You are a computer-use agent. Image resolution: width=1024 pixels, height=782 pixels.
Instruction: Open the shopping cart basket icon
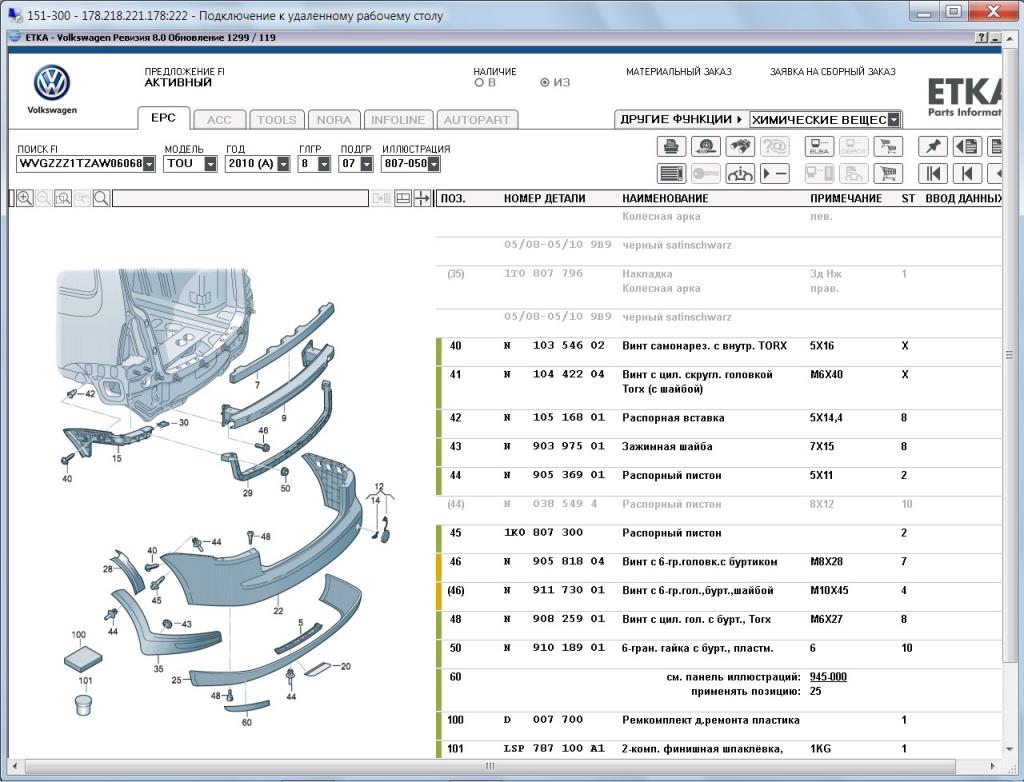point(888,174)
